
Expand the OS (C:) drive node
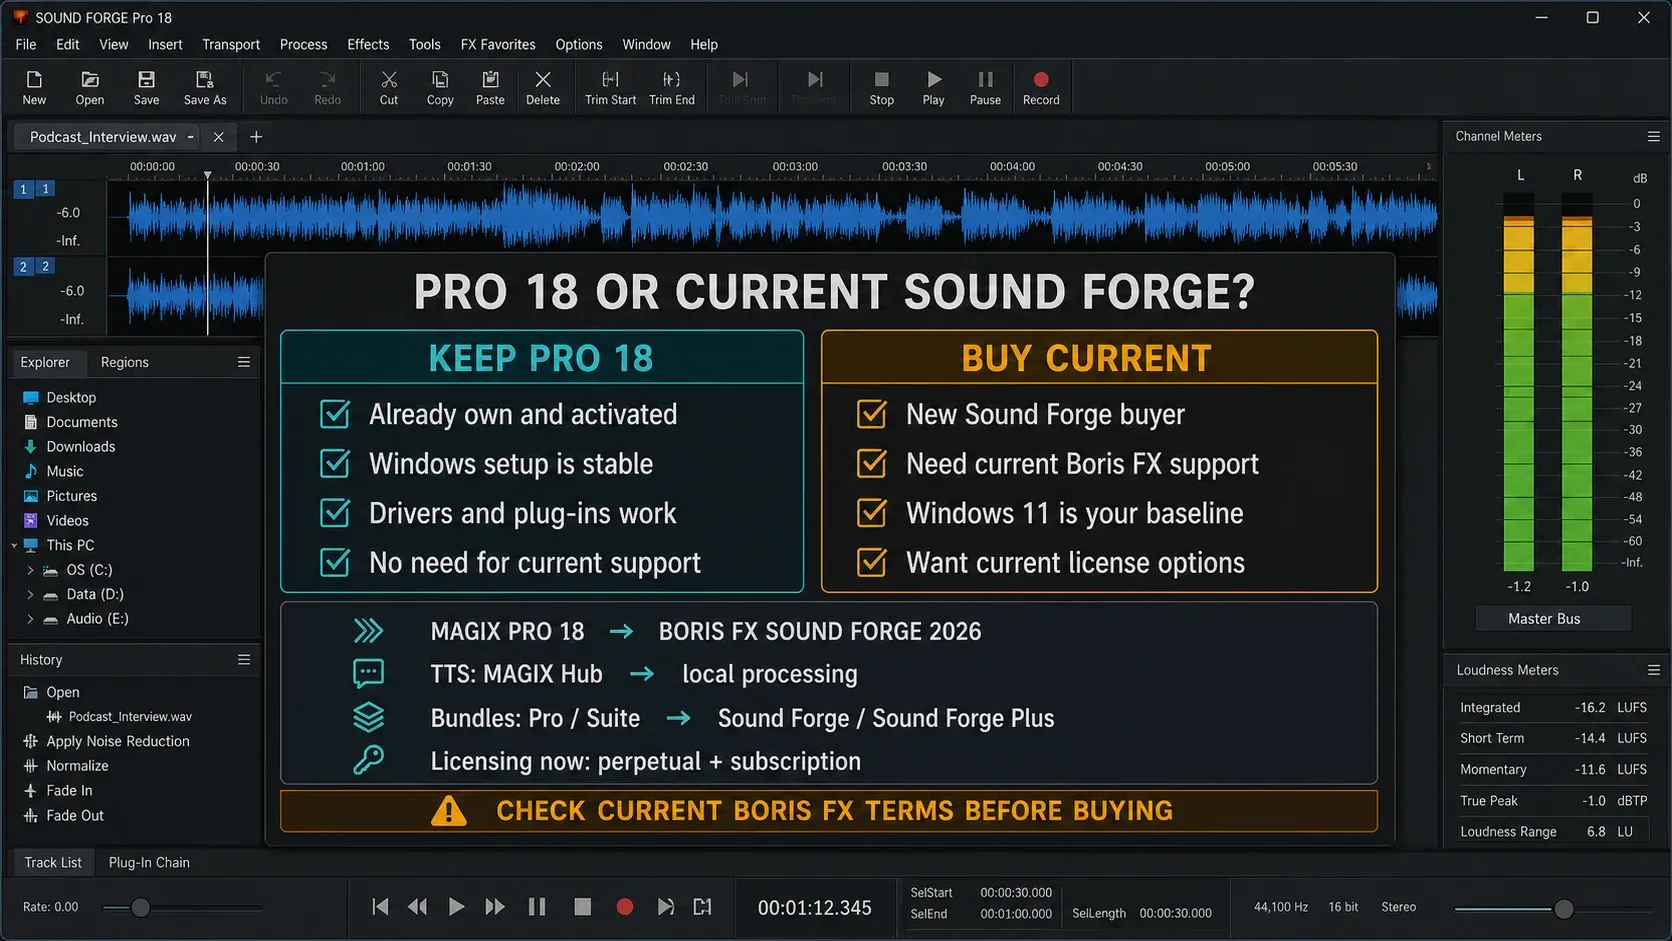[30, 570]
